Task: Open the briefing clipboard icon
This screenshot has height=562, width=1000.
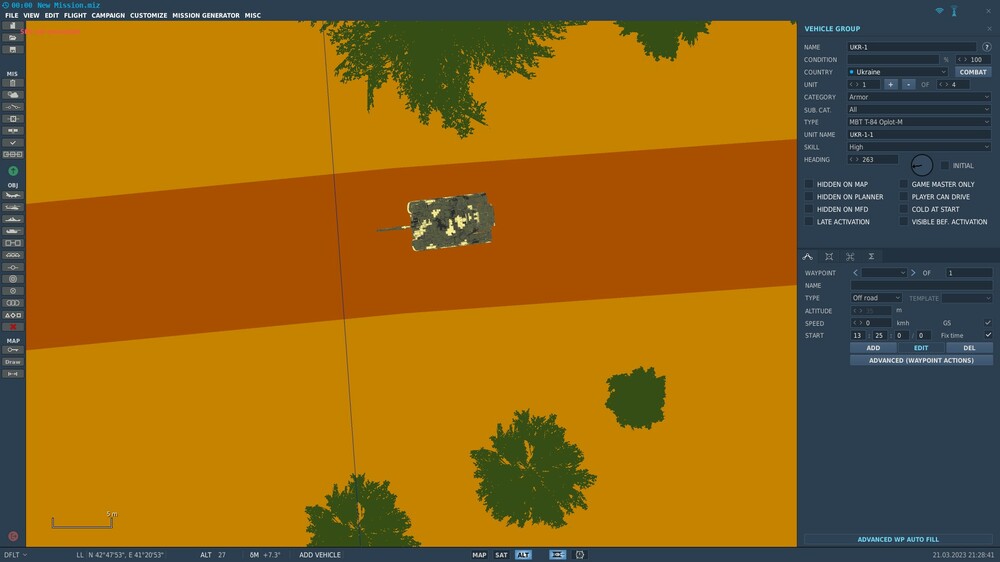Action: pyautogui.click(x=12, y=83)
